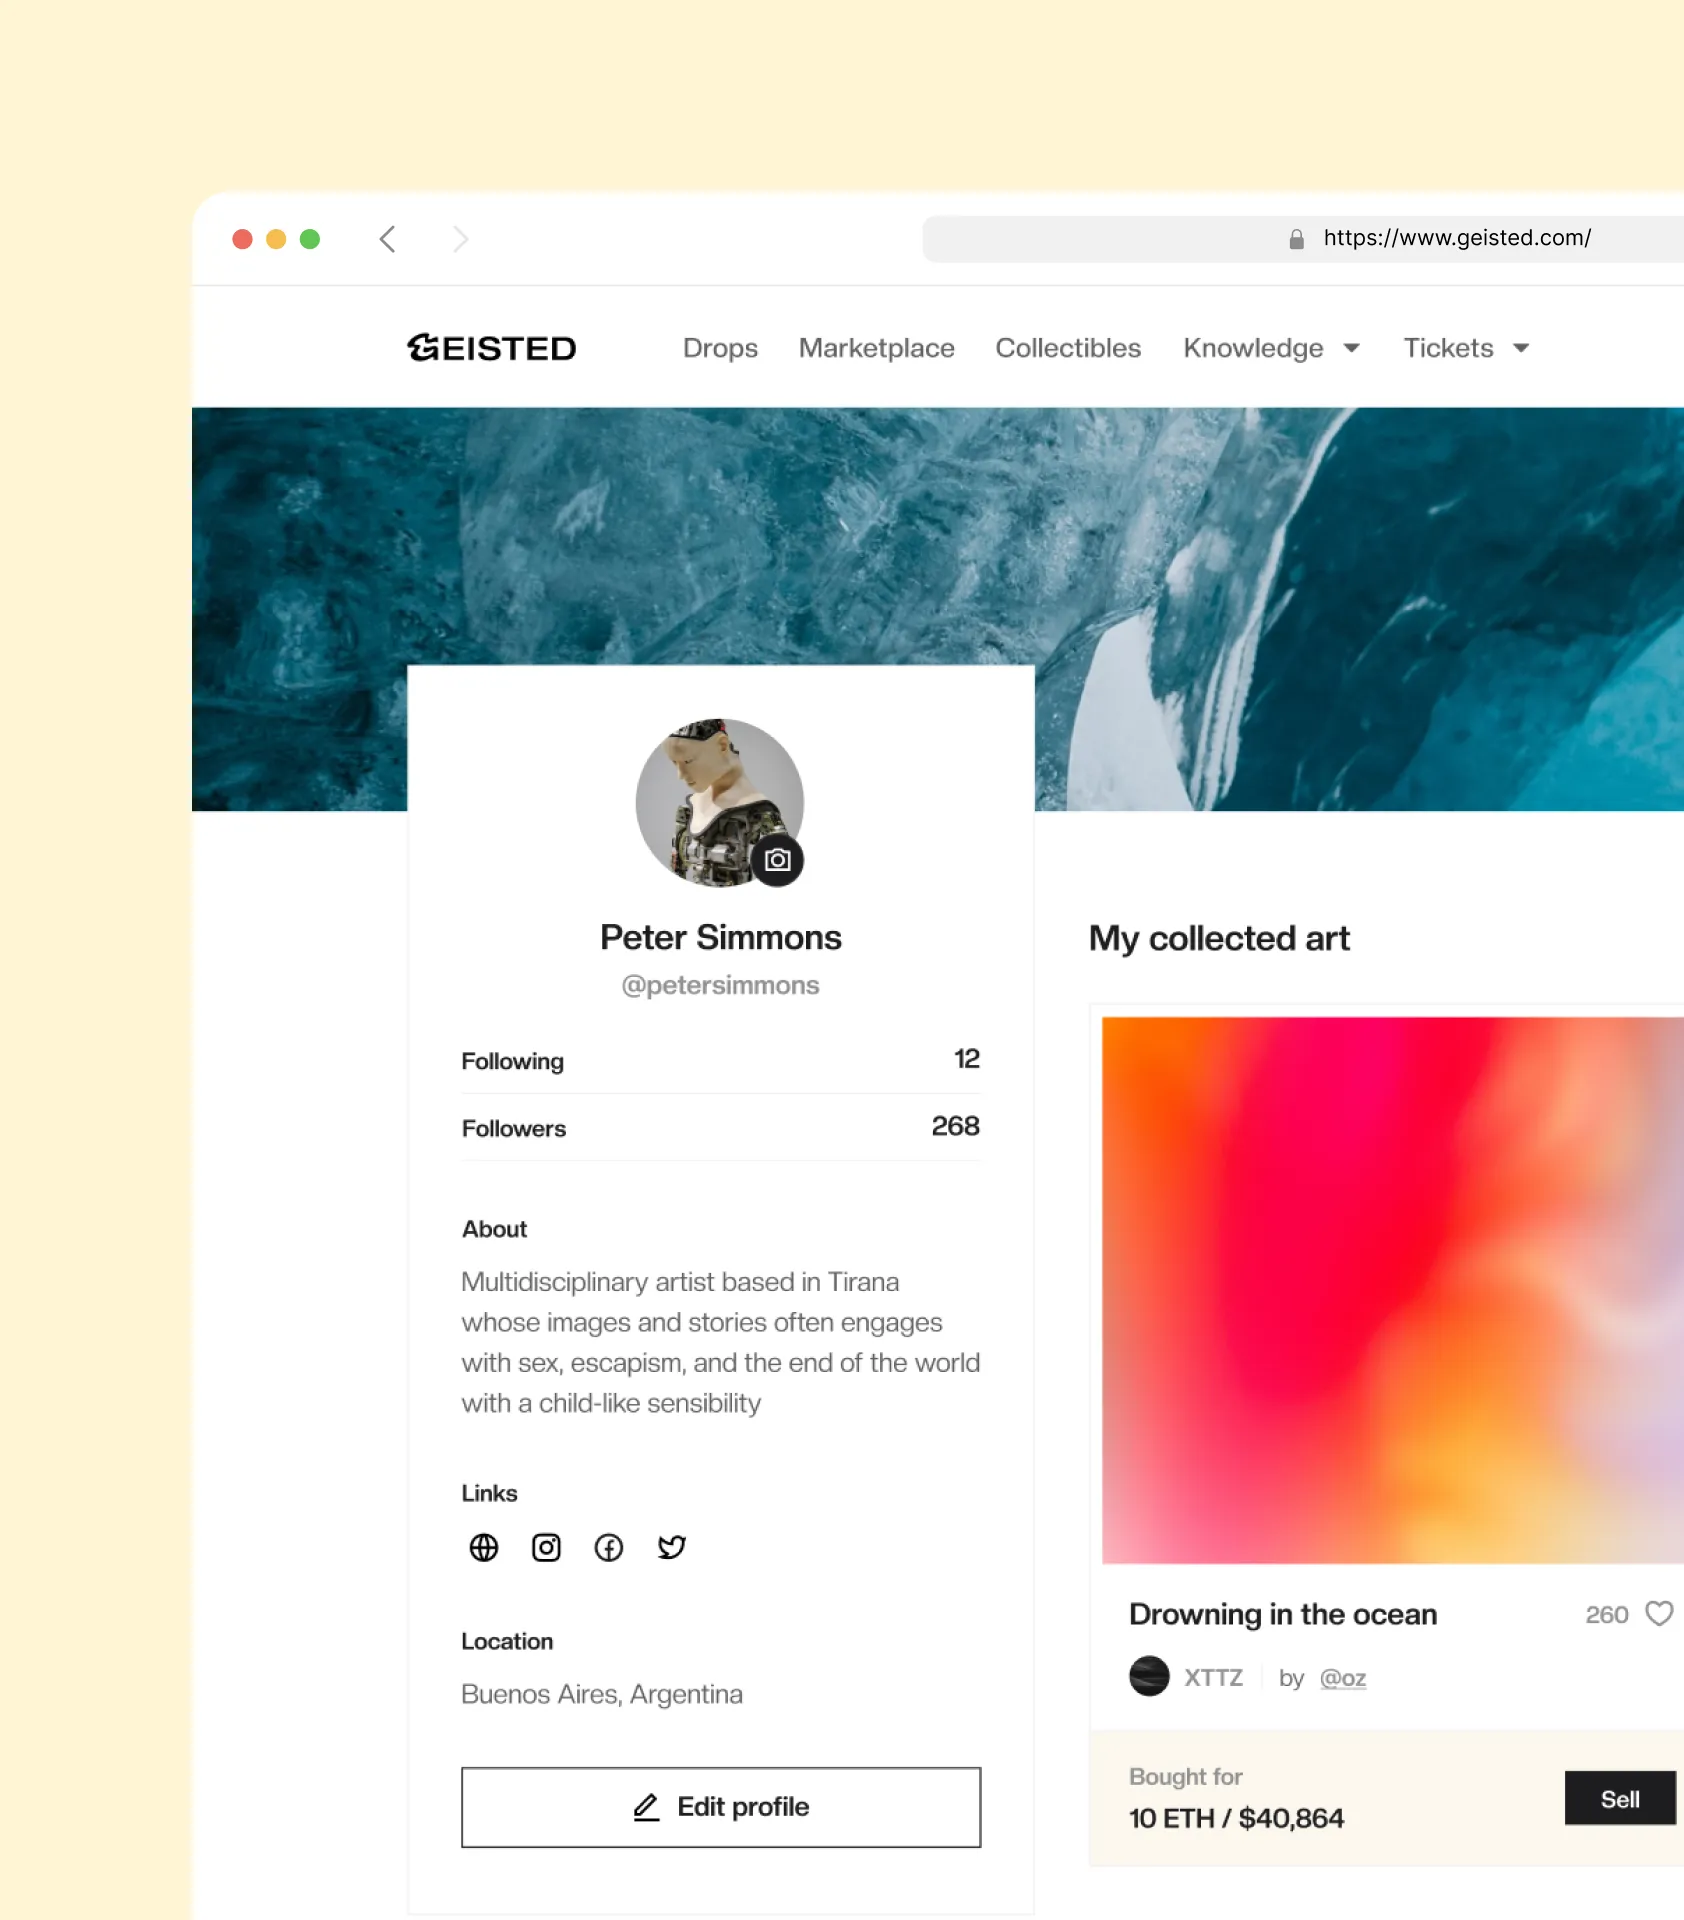Expand the Tickets dropdown menu
The height and width of the screenshot is (1920, 1684).
coord(1466,348)
